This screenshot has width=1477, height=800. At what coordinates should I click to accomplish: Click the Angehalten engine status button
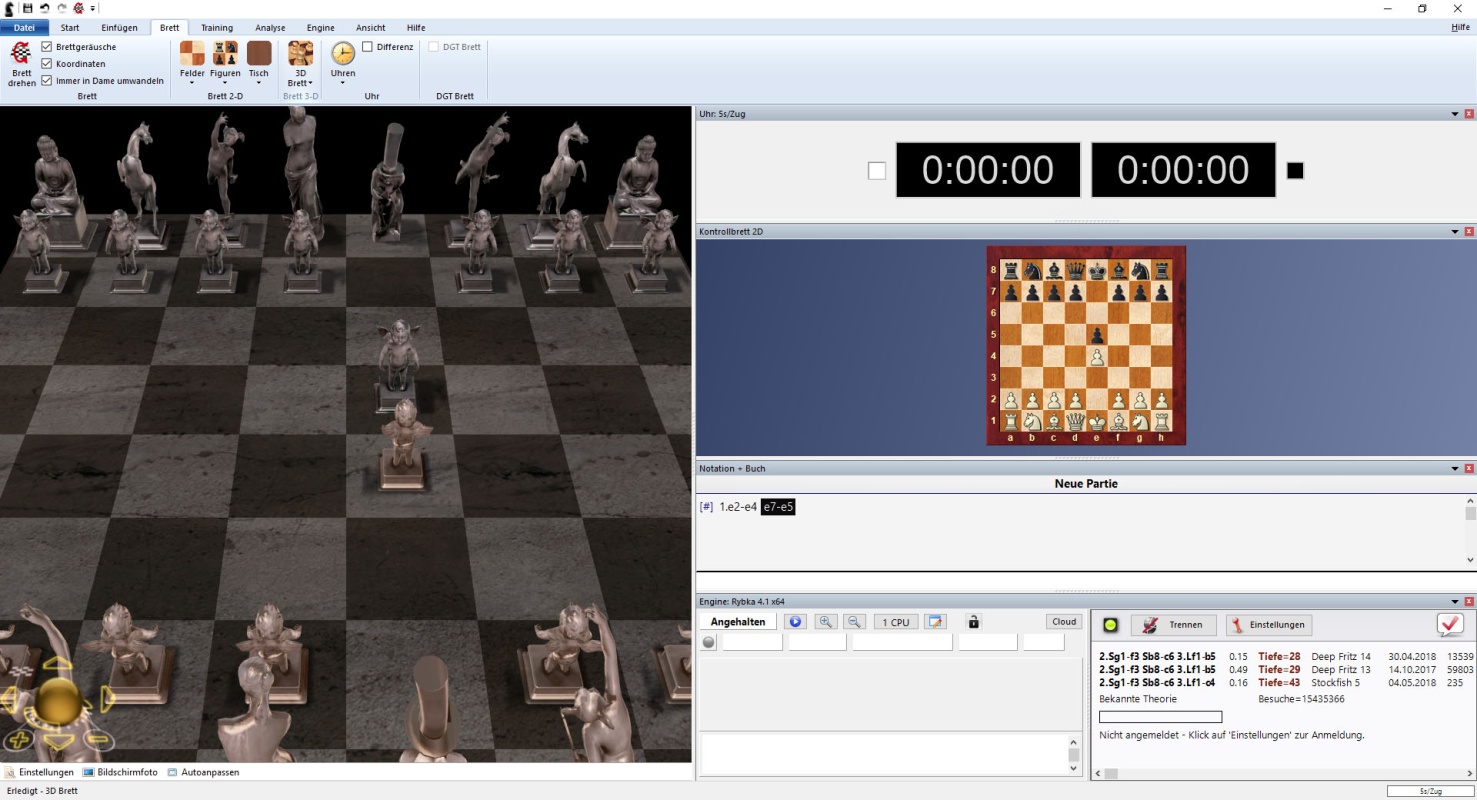(738, 622)
